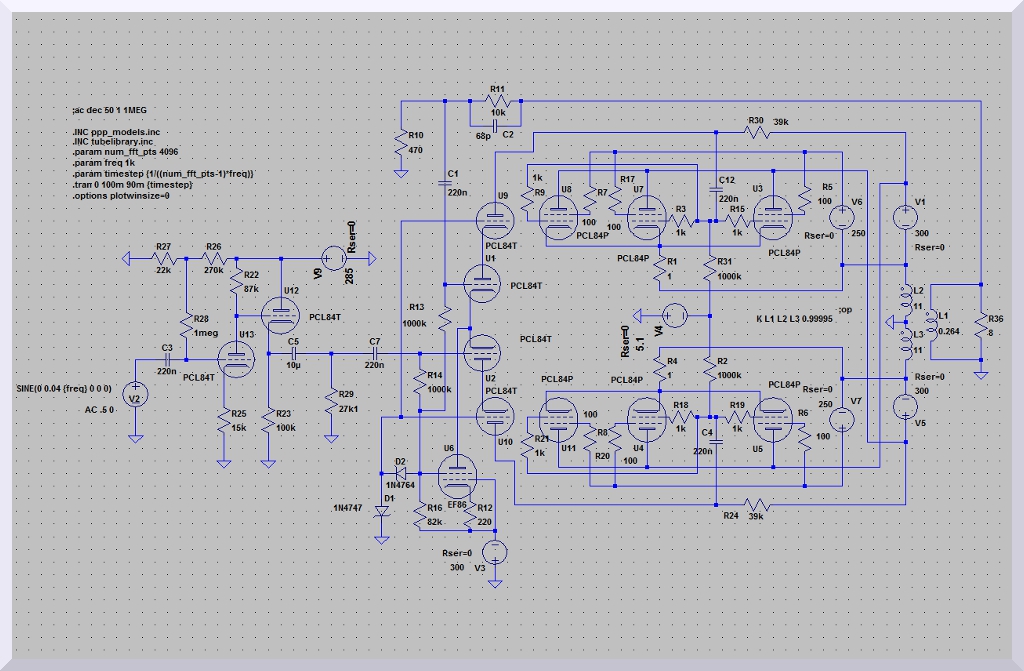Select the R36 8 ohm load resistor
The image size is (1024, 671).
(x=982, y=326)
